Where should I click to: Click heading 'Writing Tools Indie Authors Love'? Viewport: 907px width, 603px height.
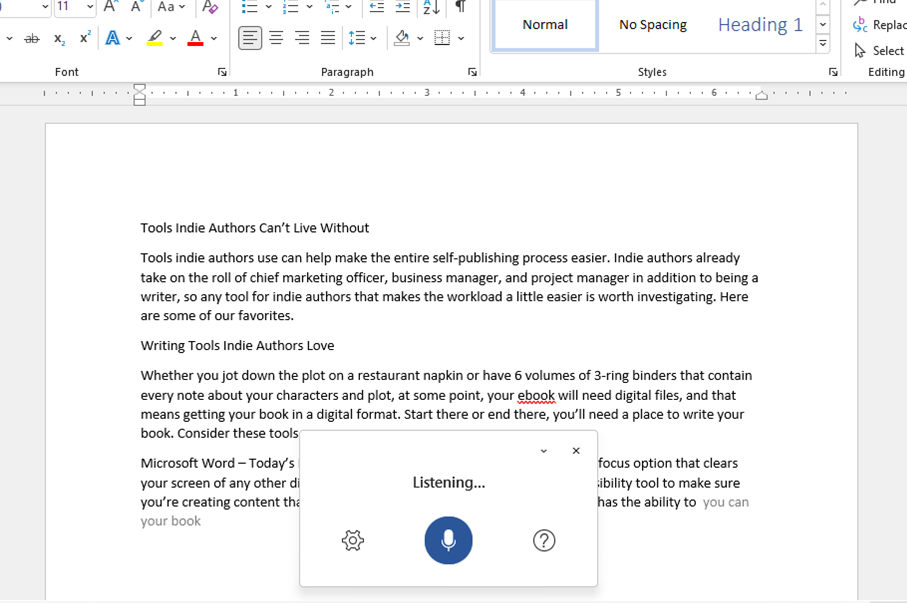pyautogui.click(x=237, y=345)
